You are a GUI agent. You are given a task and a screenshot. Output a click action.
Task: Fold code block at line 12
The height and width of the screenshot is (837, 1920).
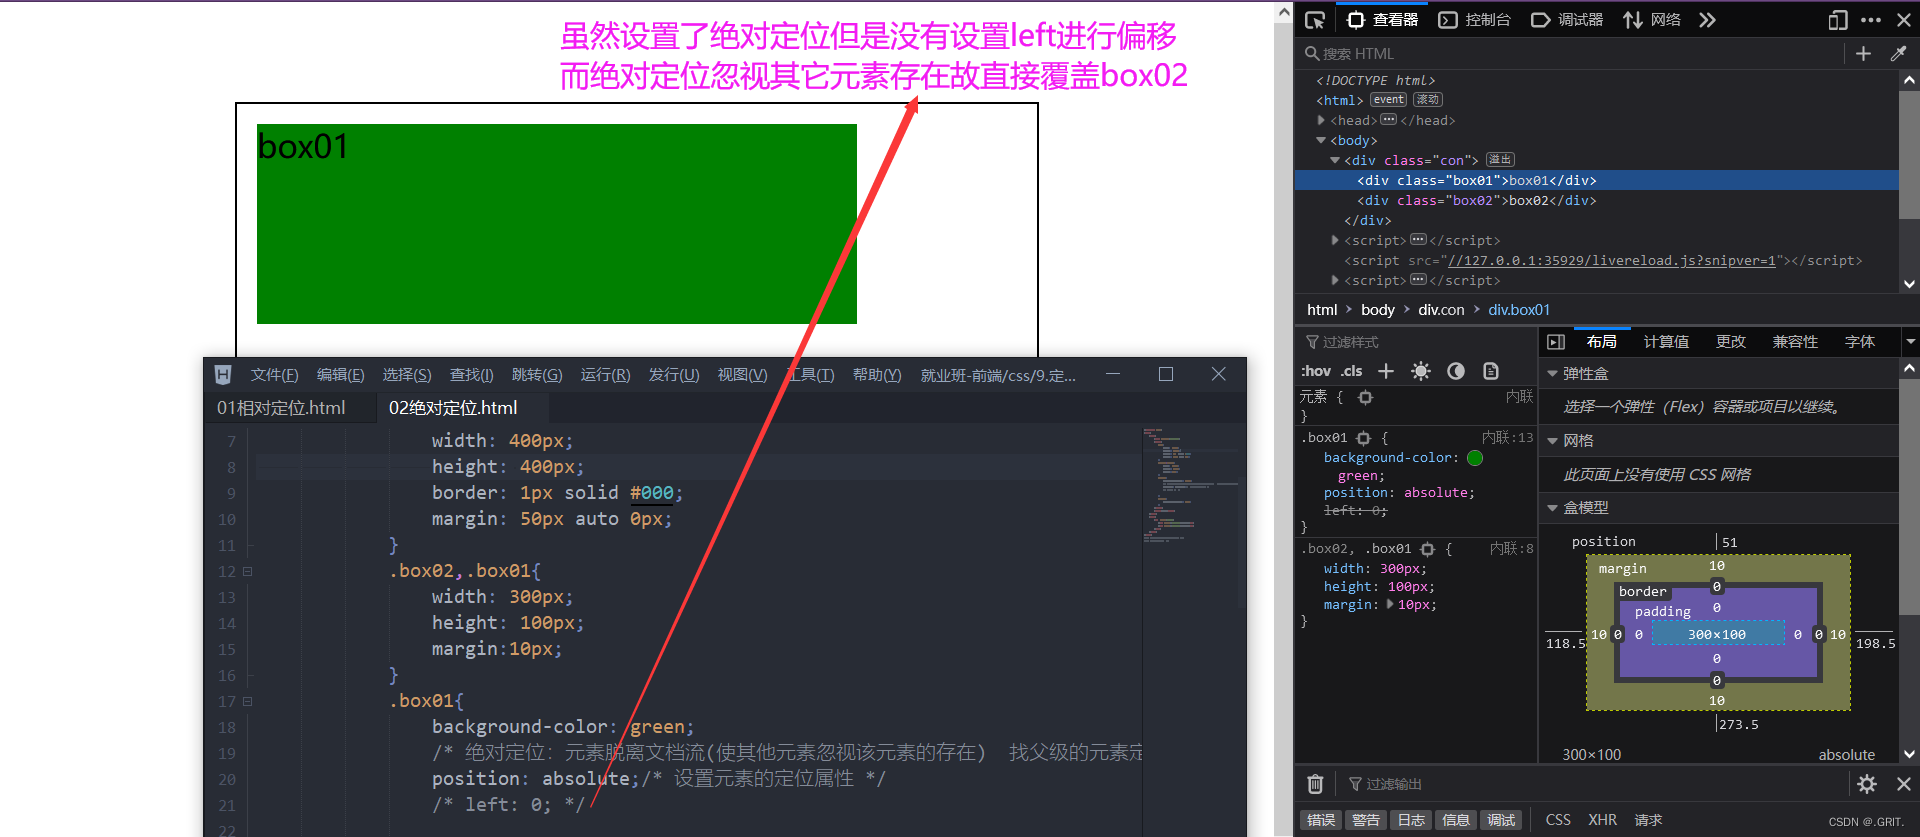tap(247, 572)
